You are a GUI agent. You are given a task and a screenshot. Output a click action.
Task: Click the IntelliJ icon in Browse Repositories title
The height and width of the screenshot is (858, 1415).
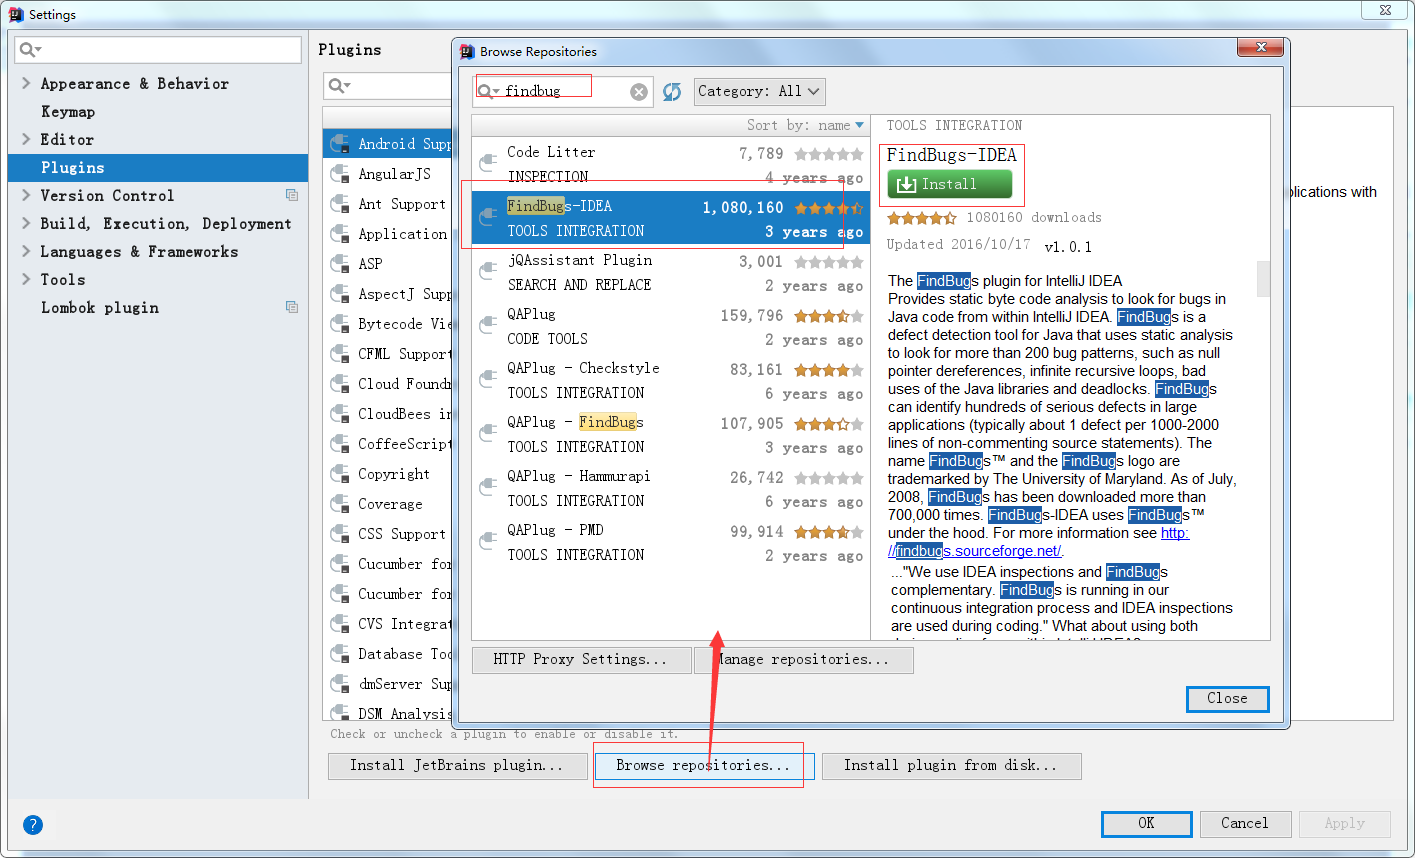pyautogui.click(x=467, y=51)
